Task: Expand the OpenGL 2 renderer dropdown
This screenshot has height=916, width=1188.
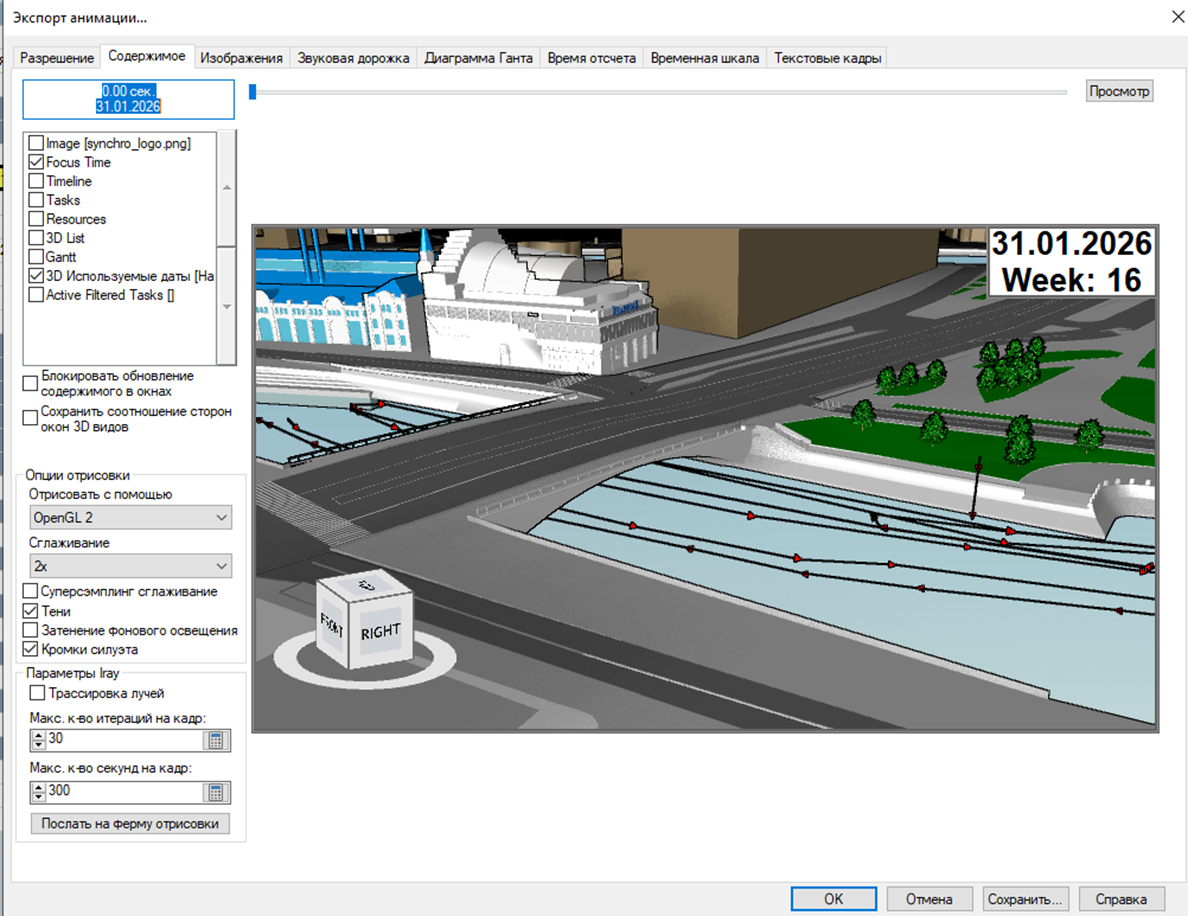Action: (x=131, y=517)
